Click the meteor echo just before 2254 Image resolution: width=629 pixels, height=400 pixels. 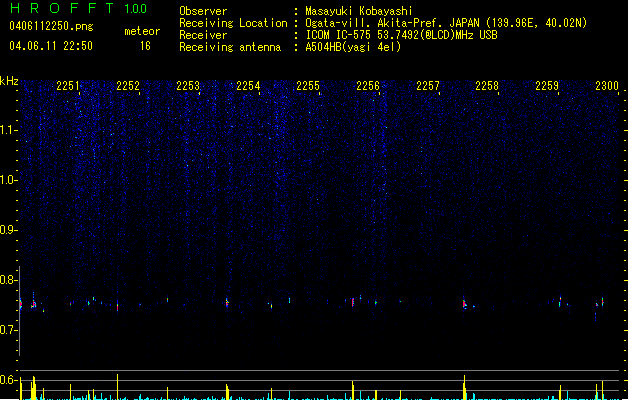[227, 303]
